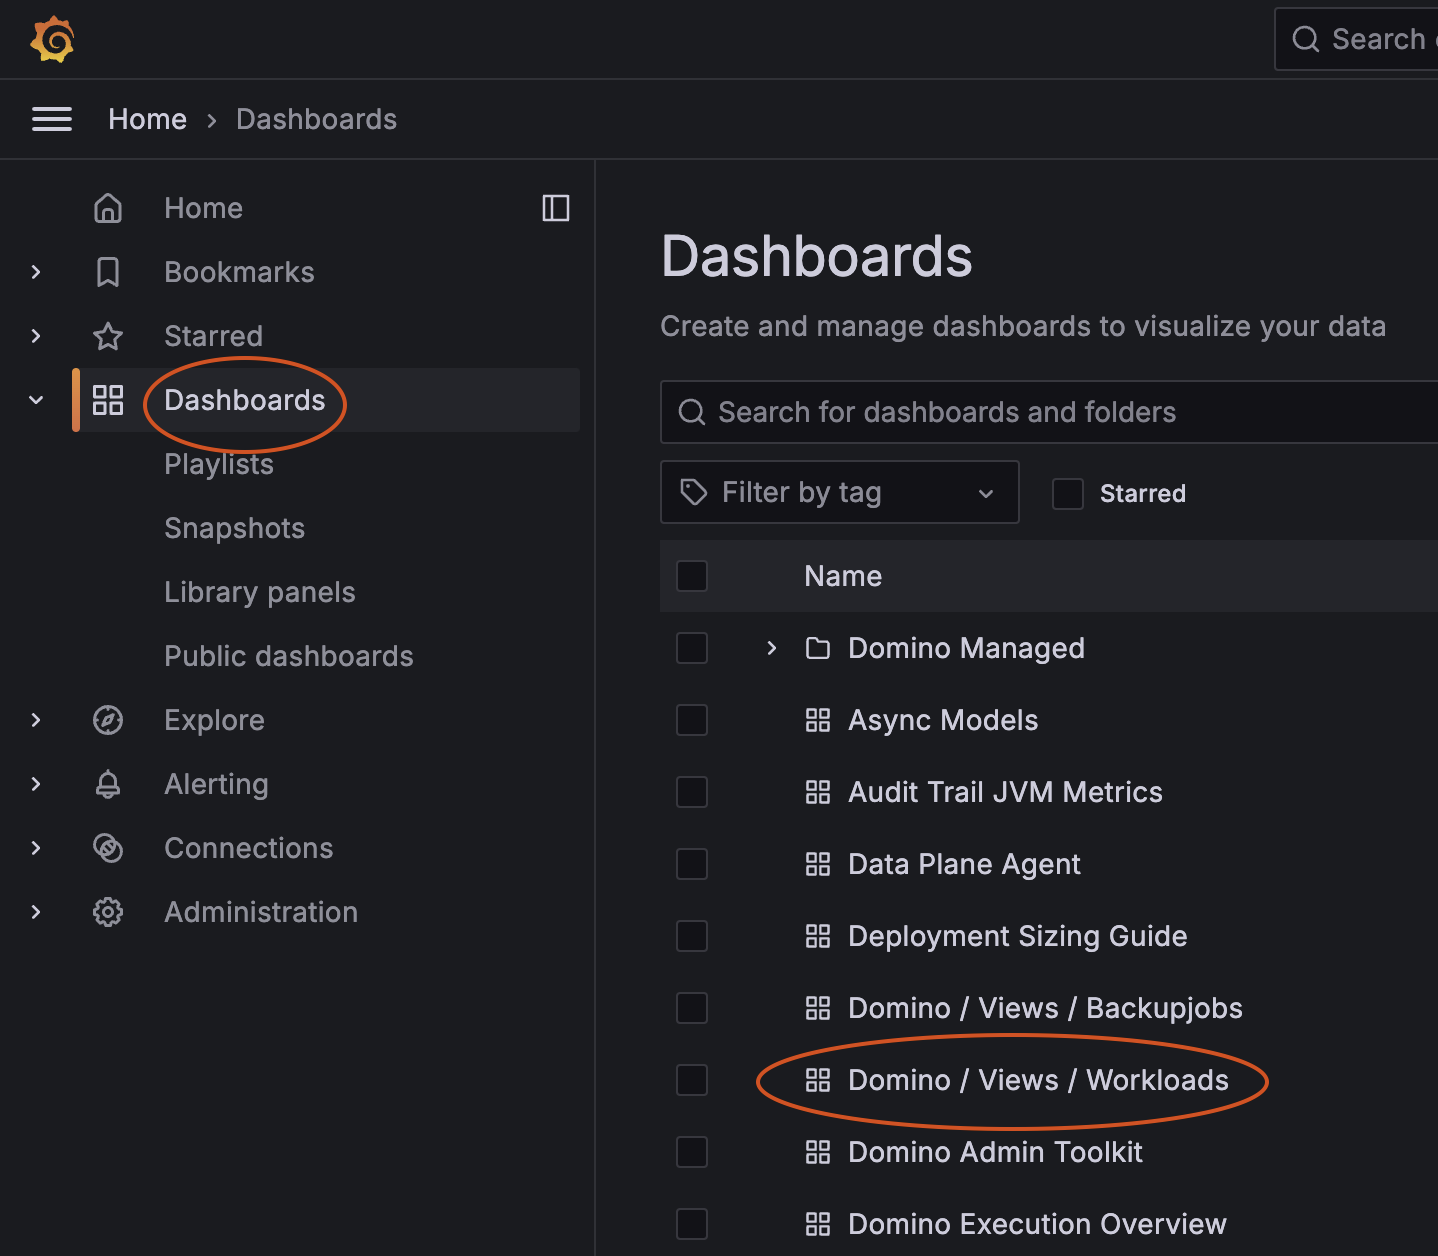
Task: Check the Domino Managed row checkbox
Action: point(692,648)
